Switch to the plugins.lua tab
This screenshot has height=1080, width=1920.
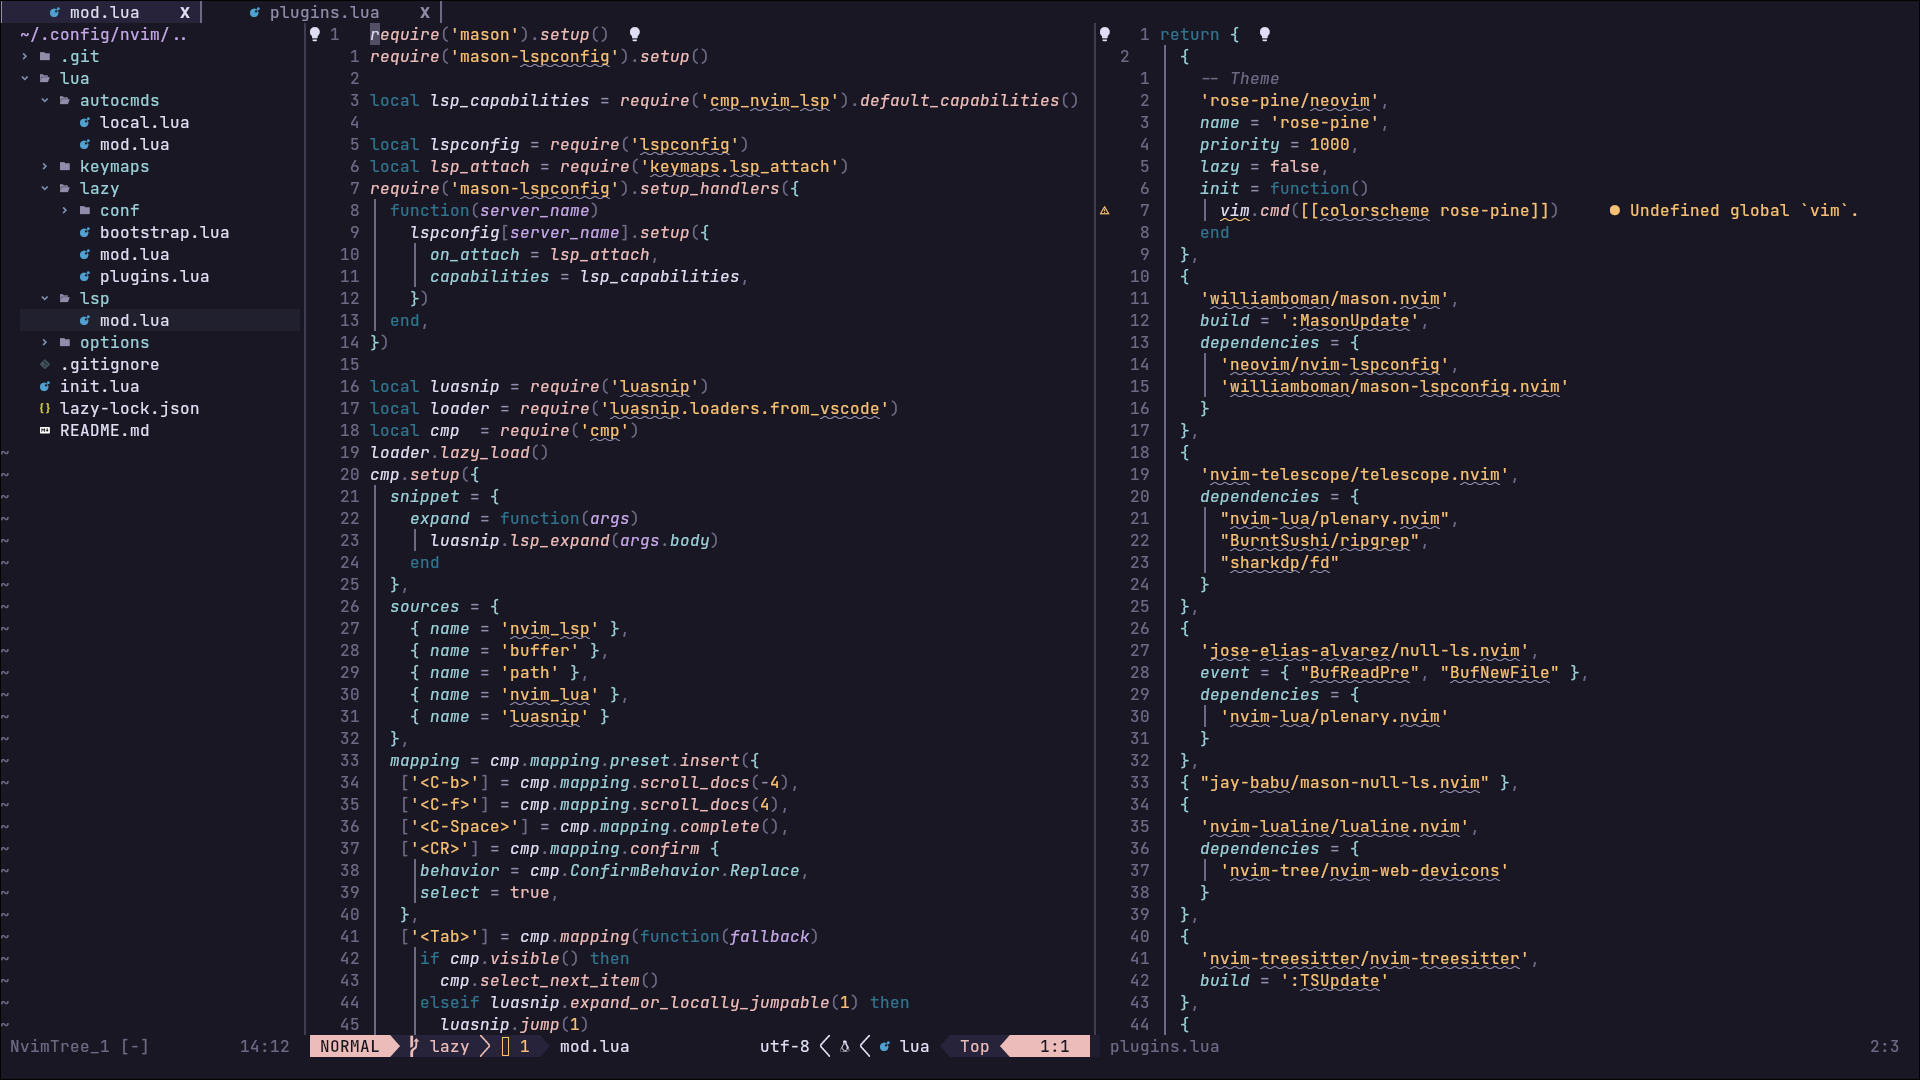[x=323, y=13]
